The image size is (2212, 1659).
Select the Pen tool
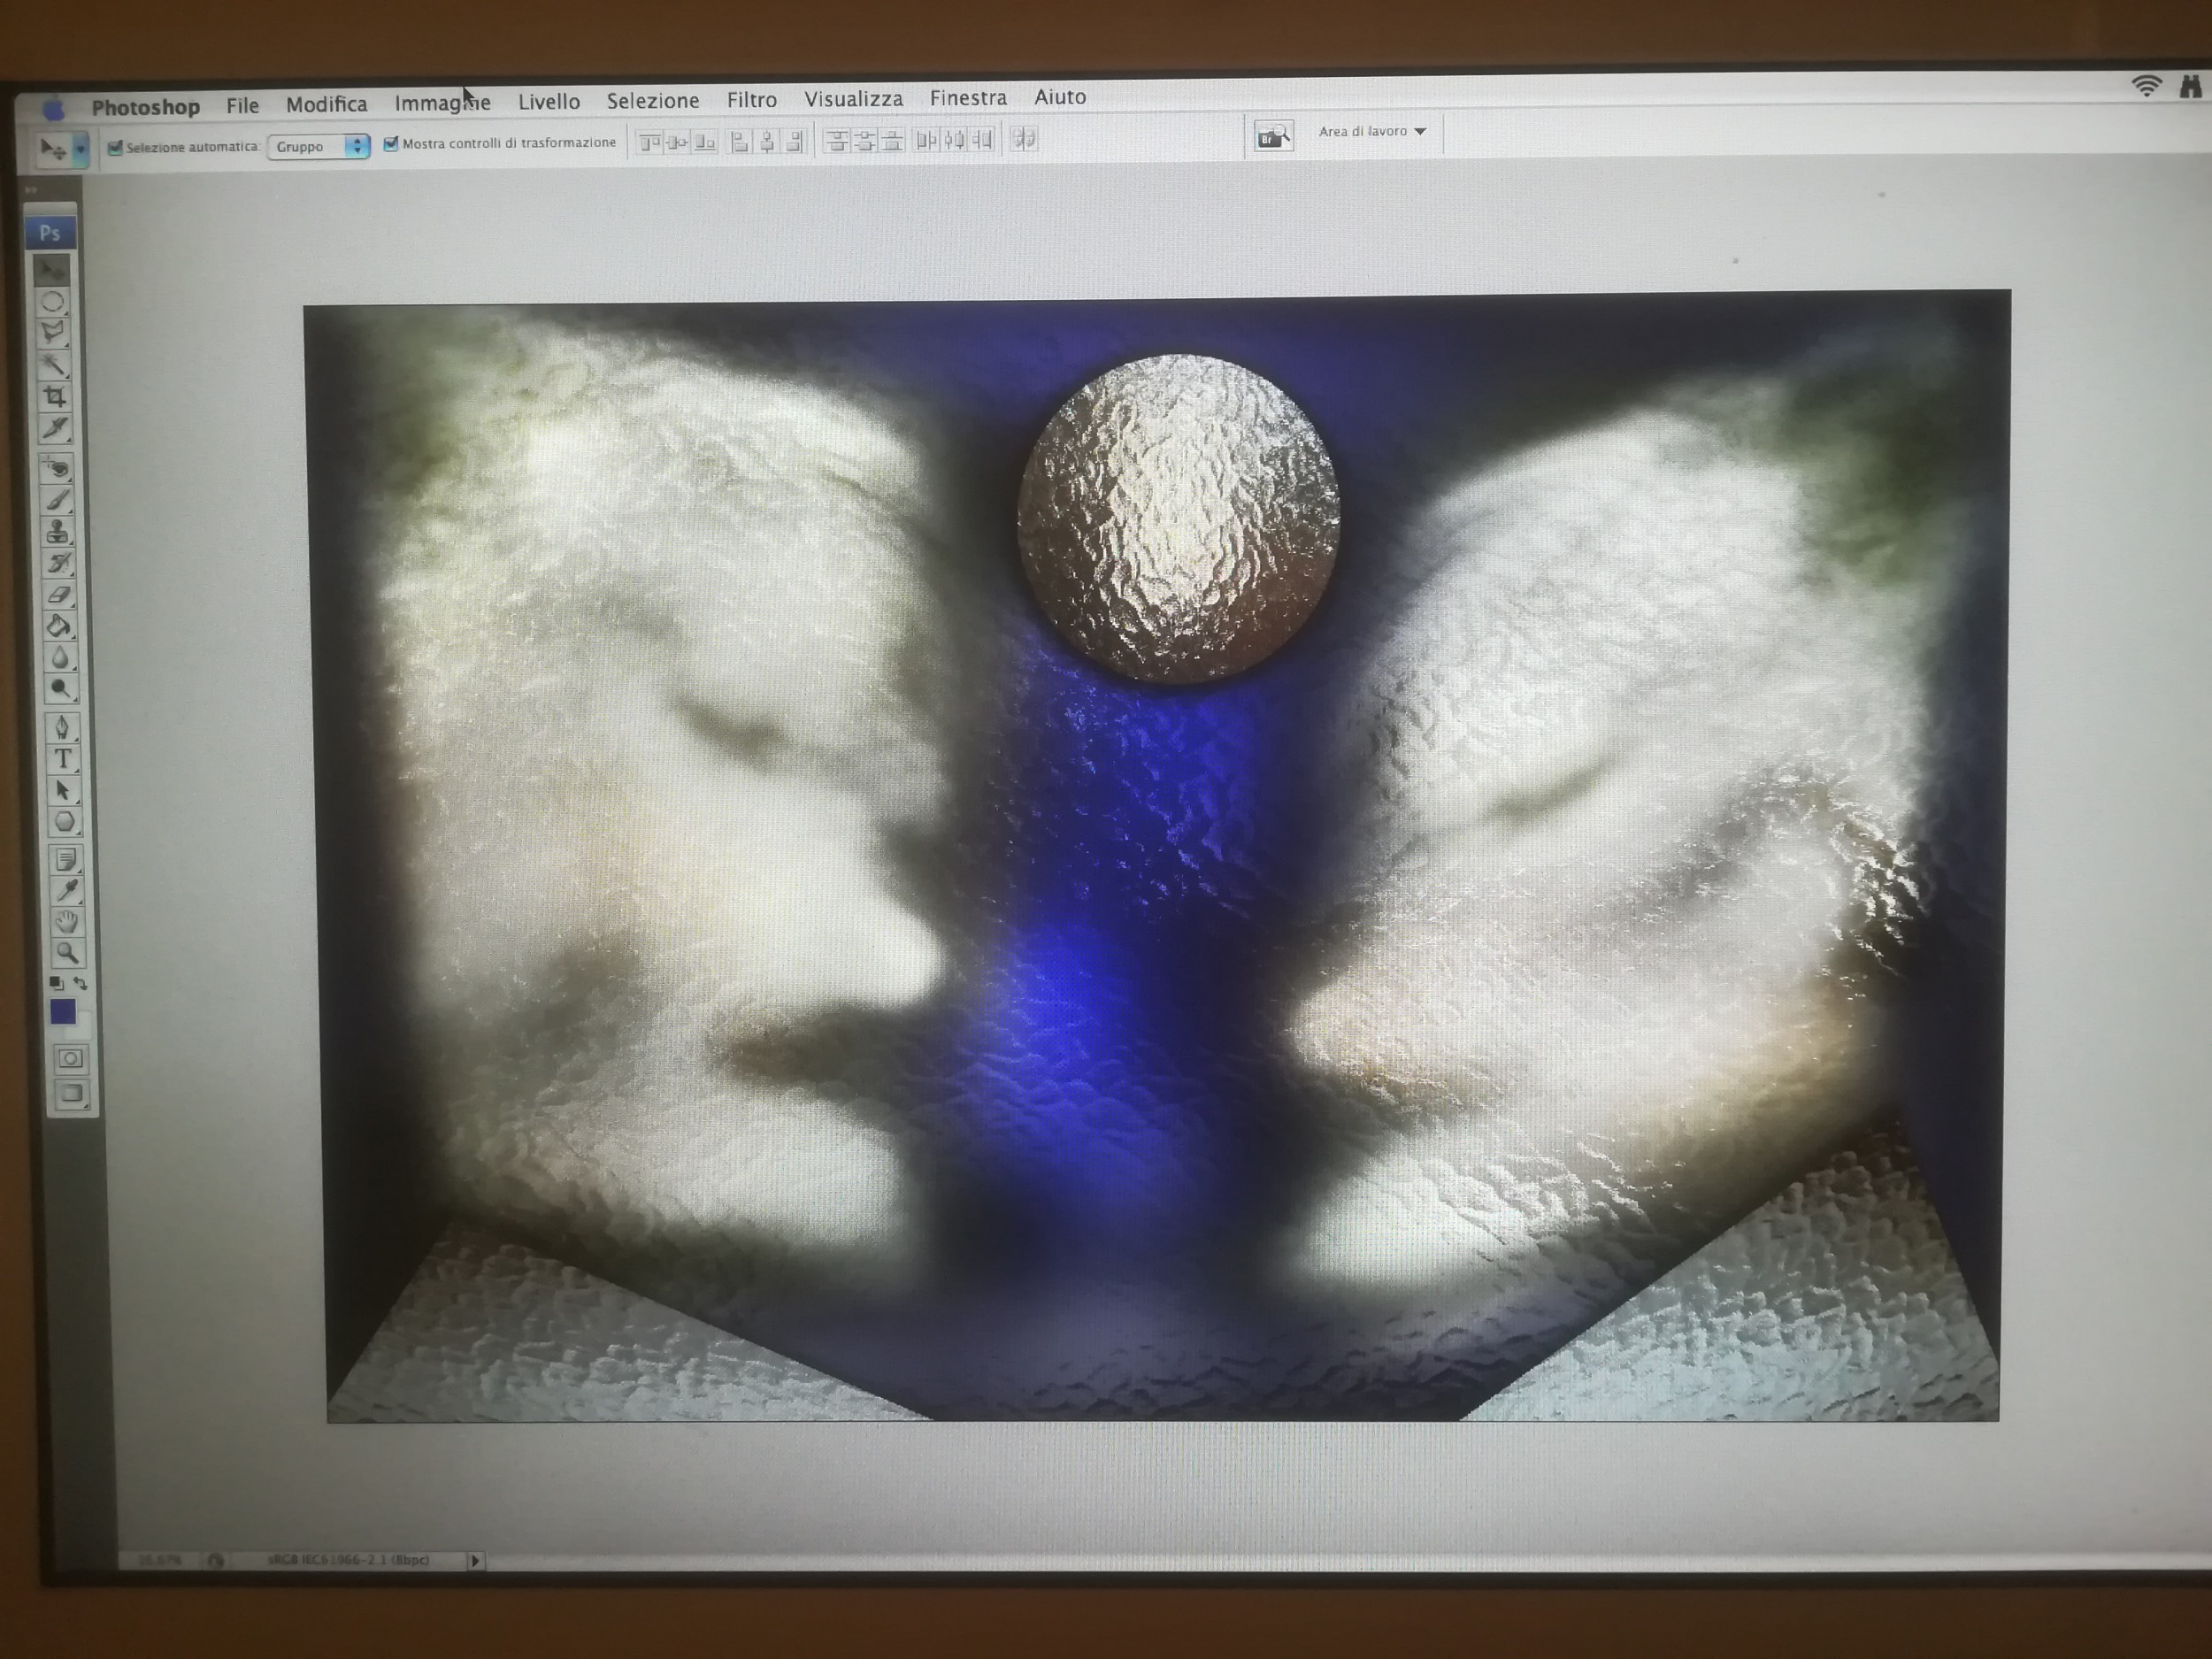click(62, 727)
